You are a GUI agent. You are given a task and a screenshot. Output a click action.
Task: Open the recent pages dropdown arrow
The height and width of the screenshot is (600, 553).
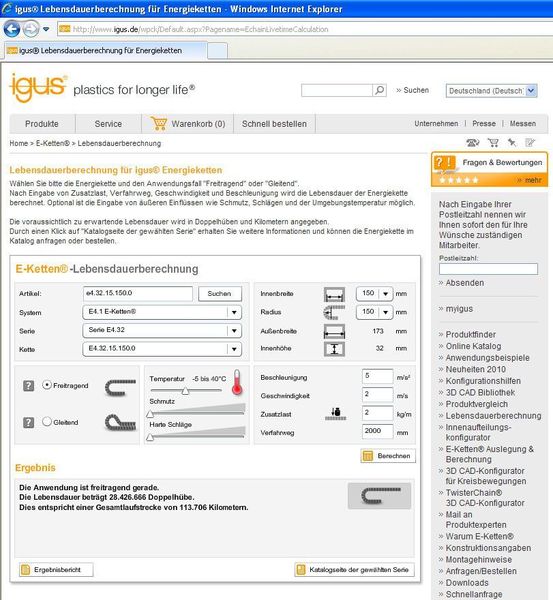click(x=46, y=29)
